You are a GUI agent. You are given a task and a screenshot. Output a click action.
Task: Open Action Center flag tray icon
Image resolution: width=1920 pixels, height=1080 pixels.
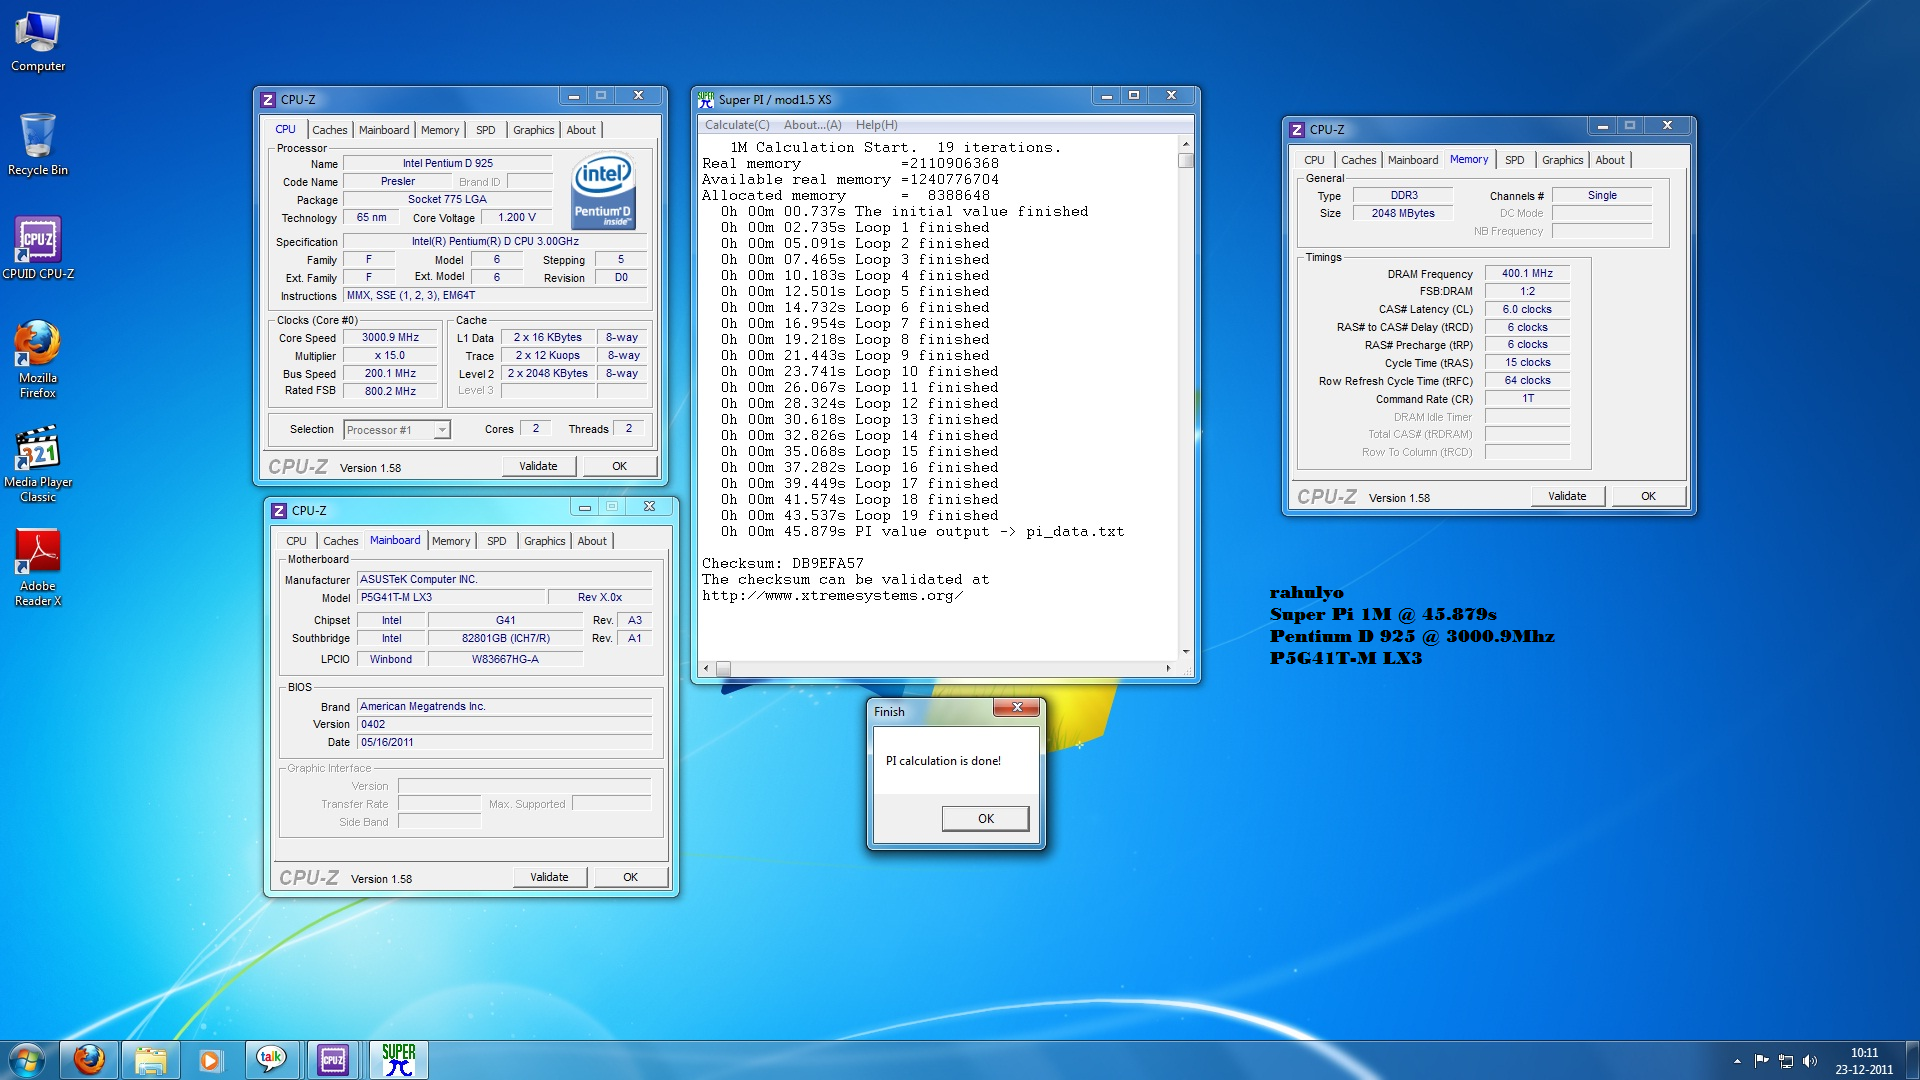click(x=1761, y=1061)
